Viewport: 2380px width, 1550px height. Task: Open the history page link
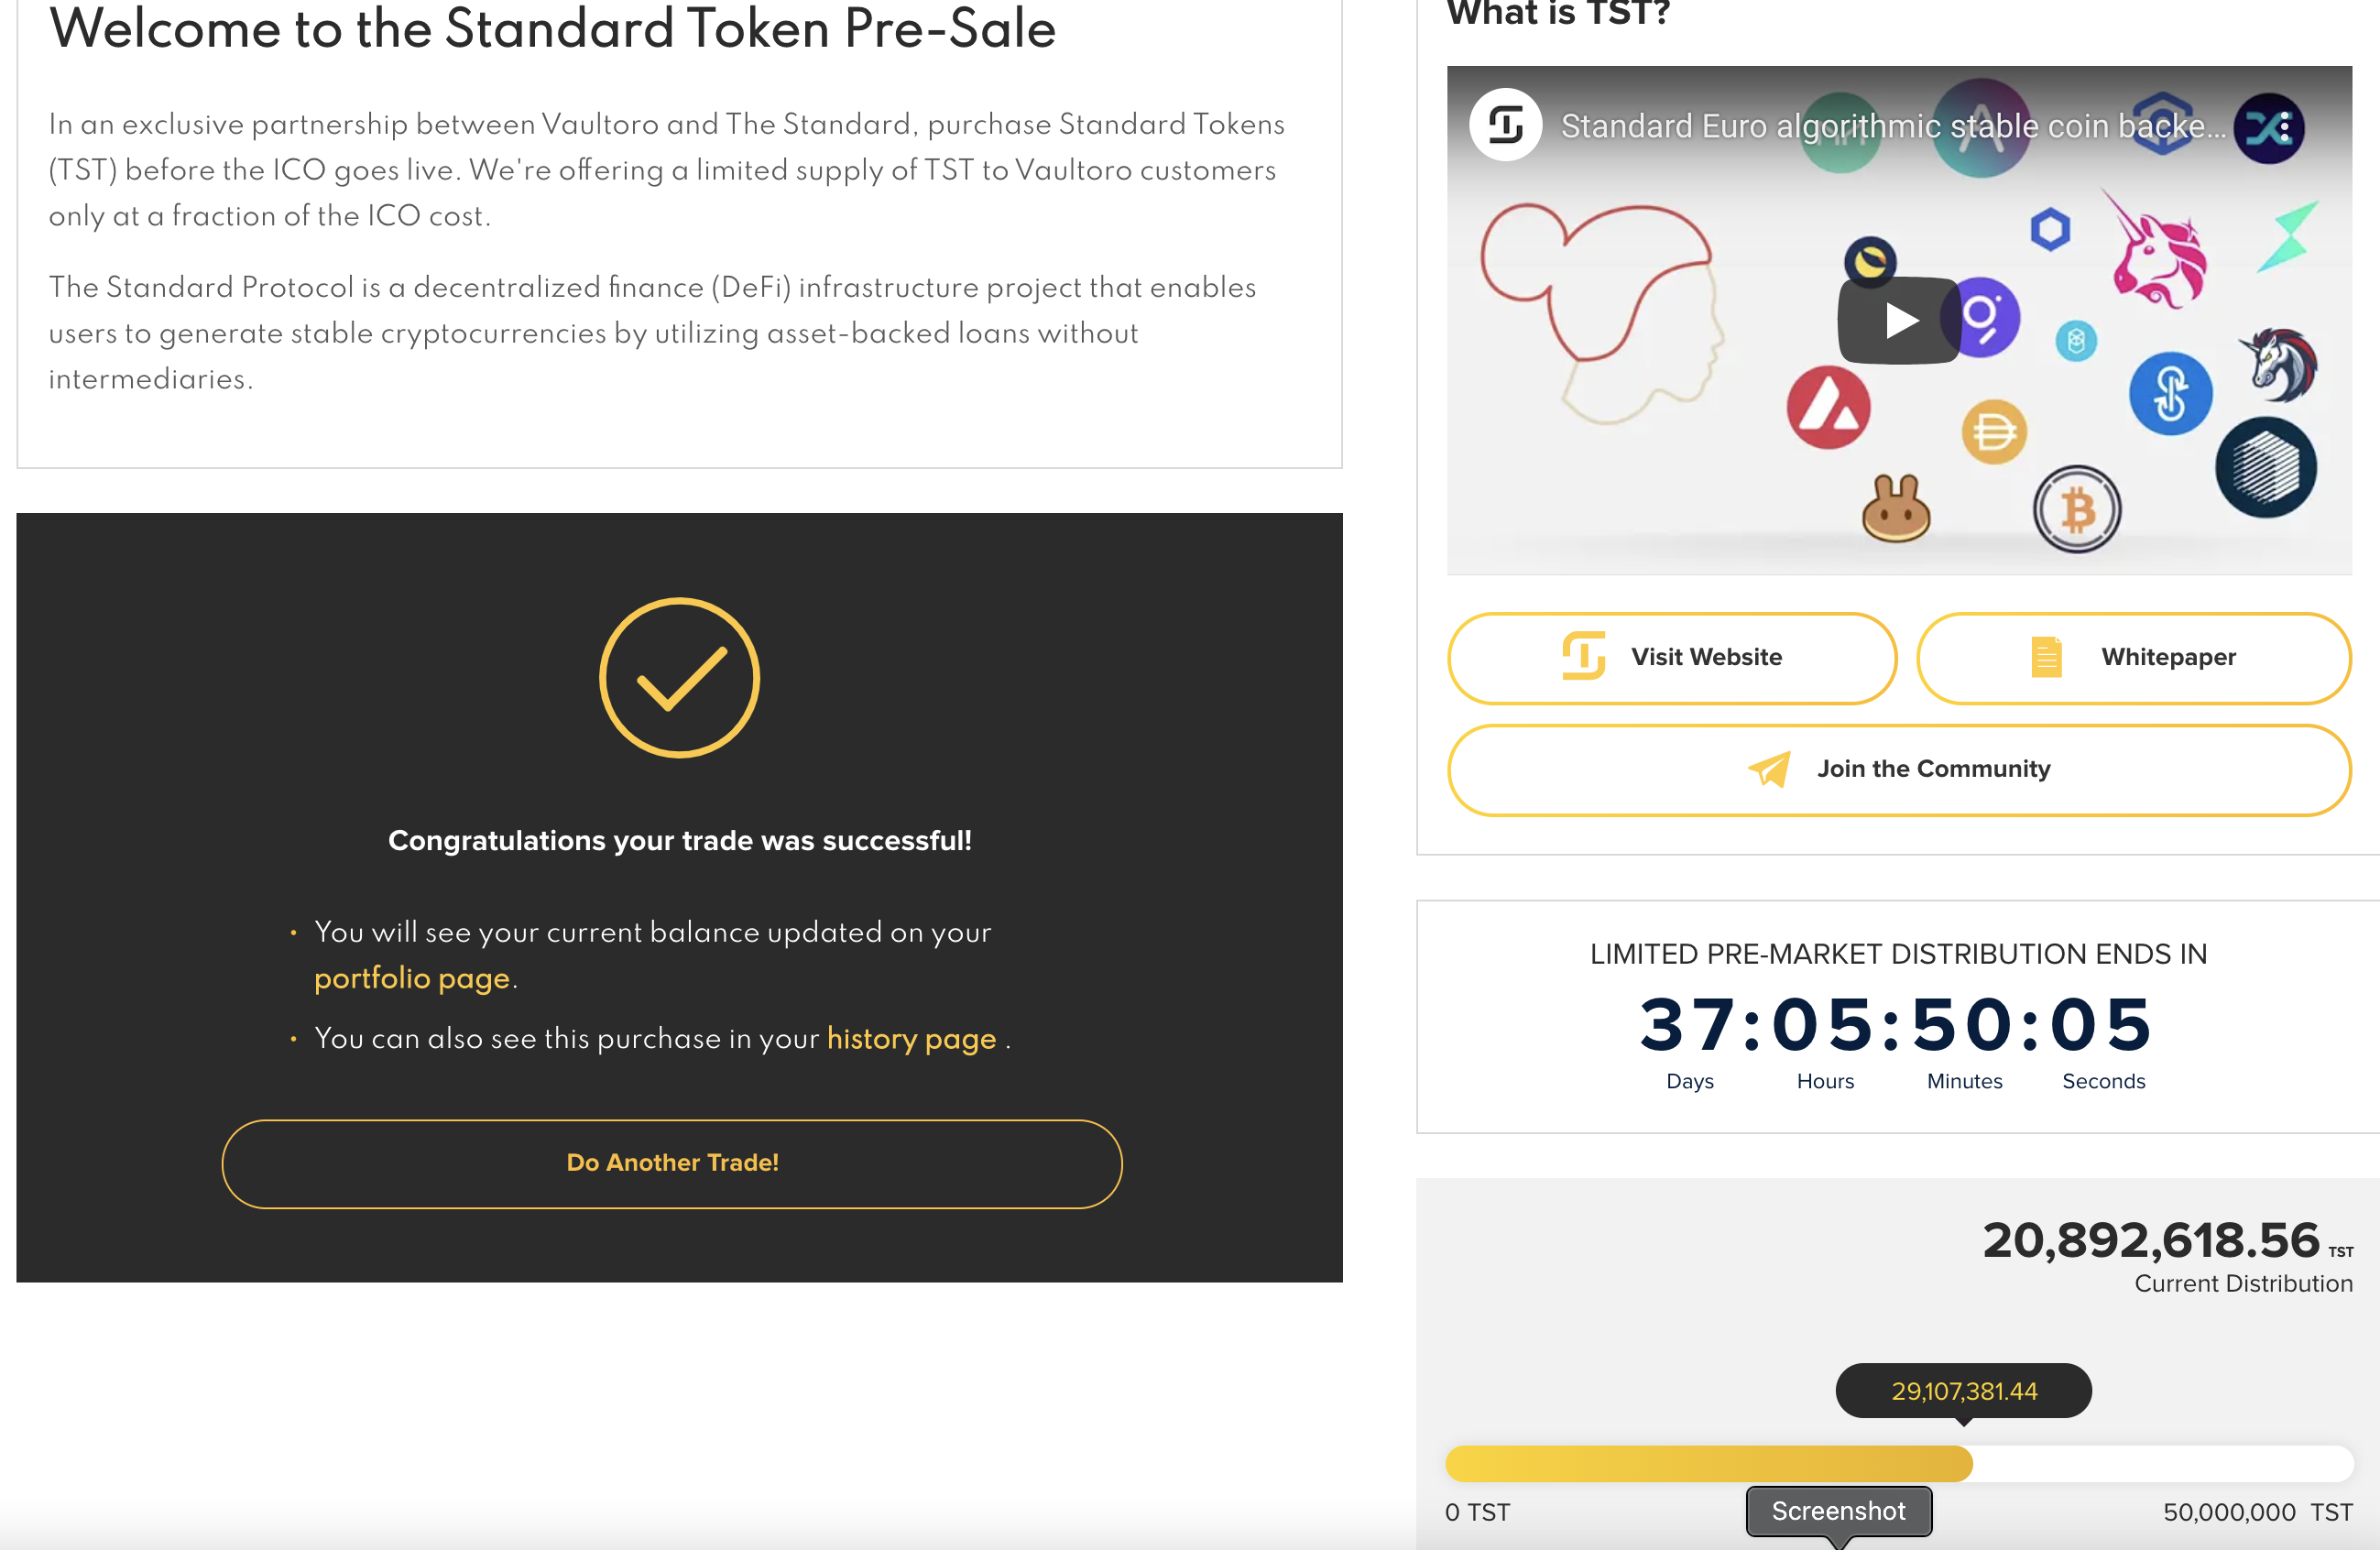click(911, 1038)
